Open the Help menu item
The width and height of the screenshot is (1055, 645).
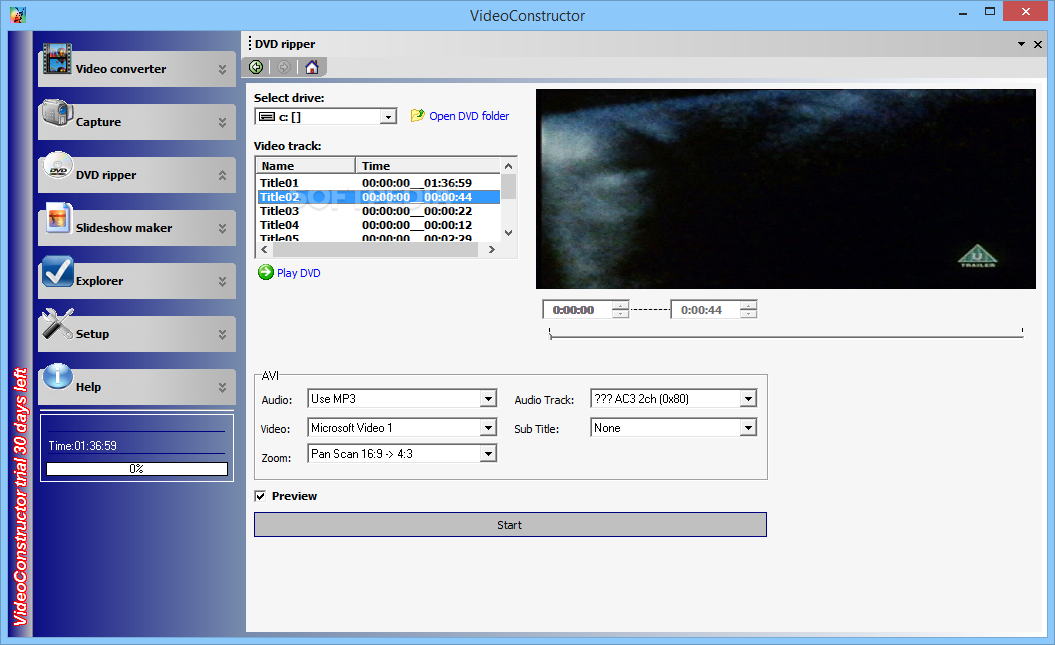coord(137,387)
